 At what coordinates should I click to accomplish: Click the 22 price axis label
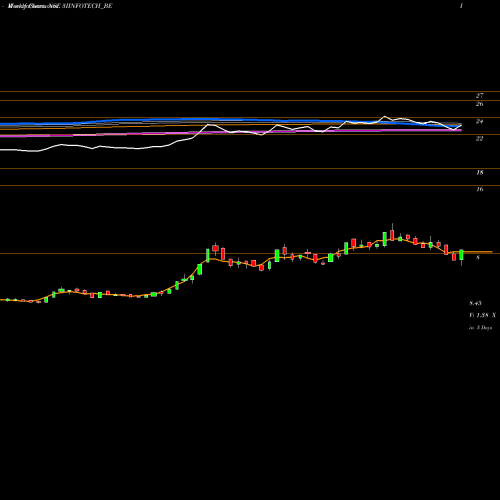(x=479, y=138)
